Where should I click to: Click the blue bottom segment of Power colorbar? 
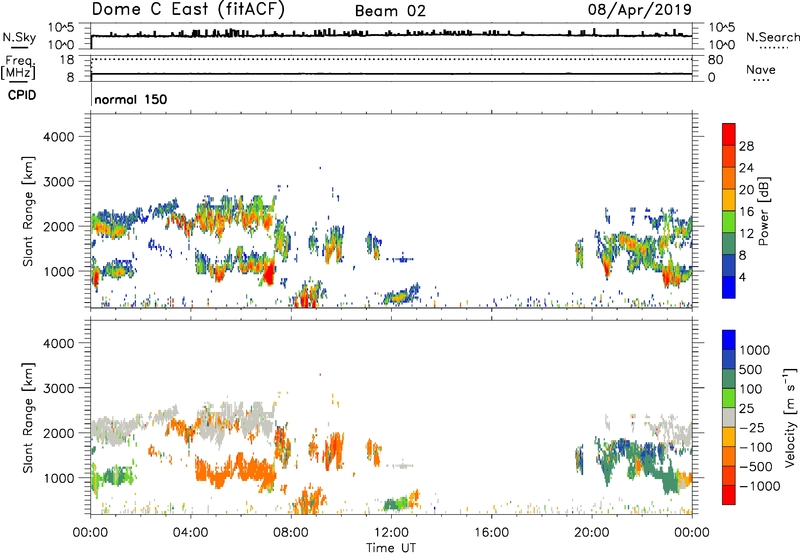click(729, 287)
